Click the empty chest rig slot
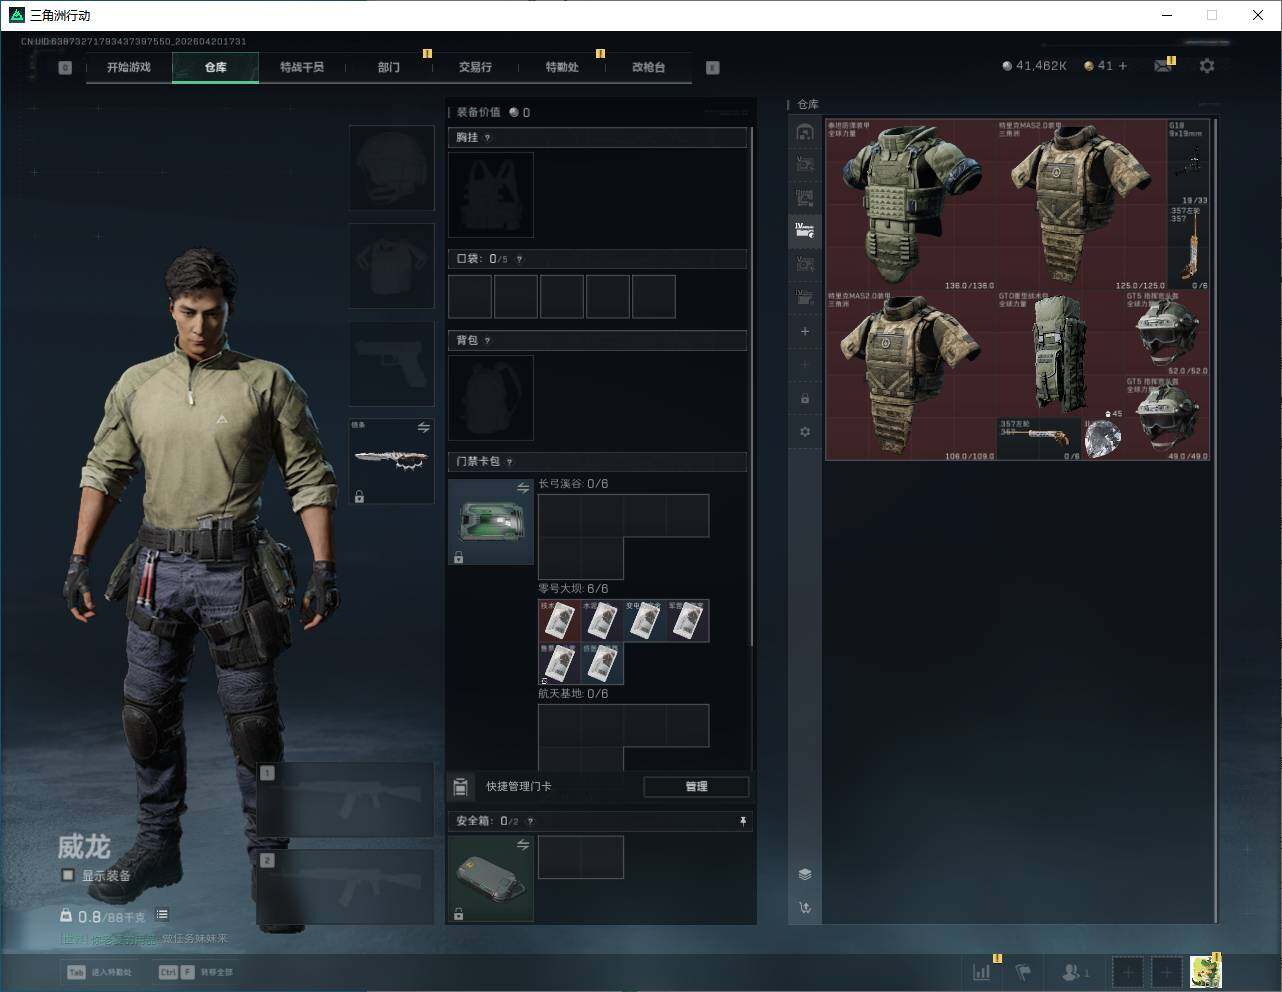 491,195
